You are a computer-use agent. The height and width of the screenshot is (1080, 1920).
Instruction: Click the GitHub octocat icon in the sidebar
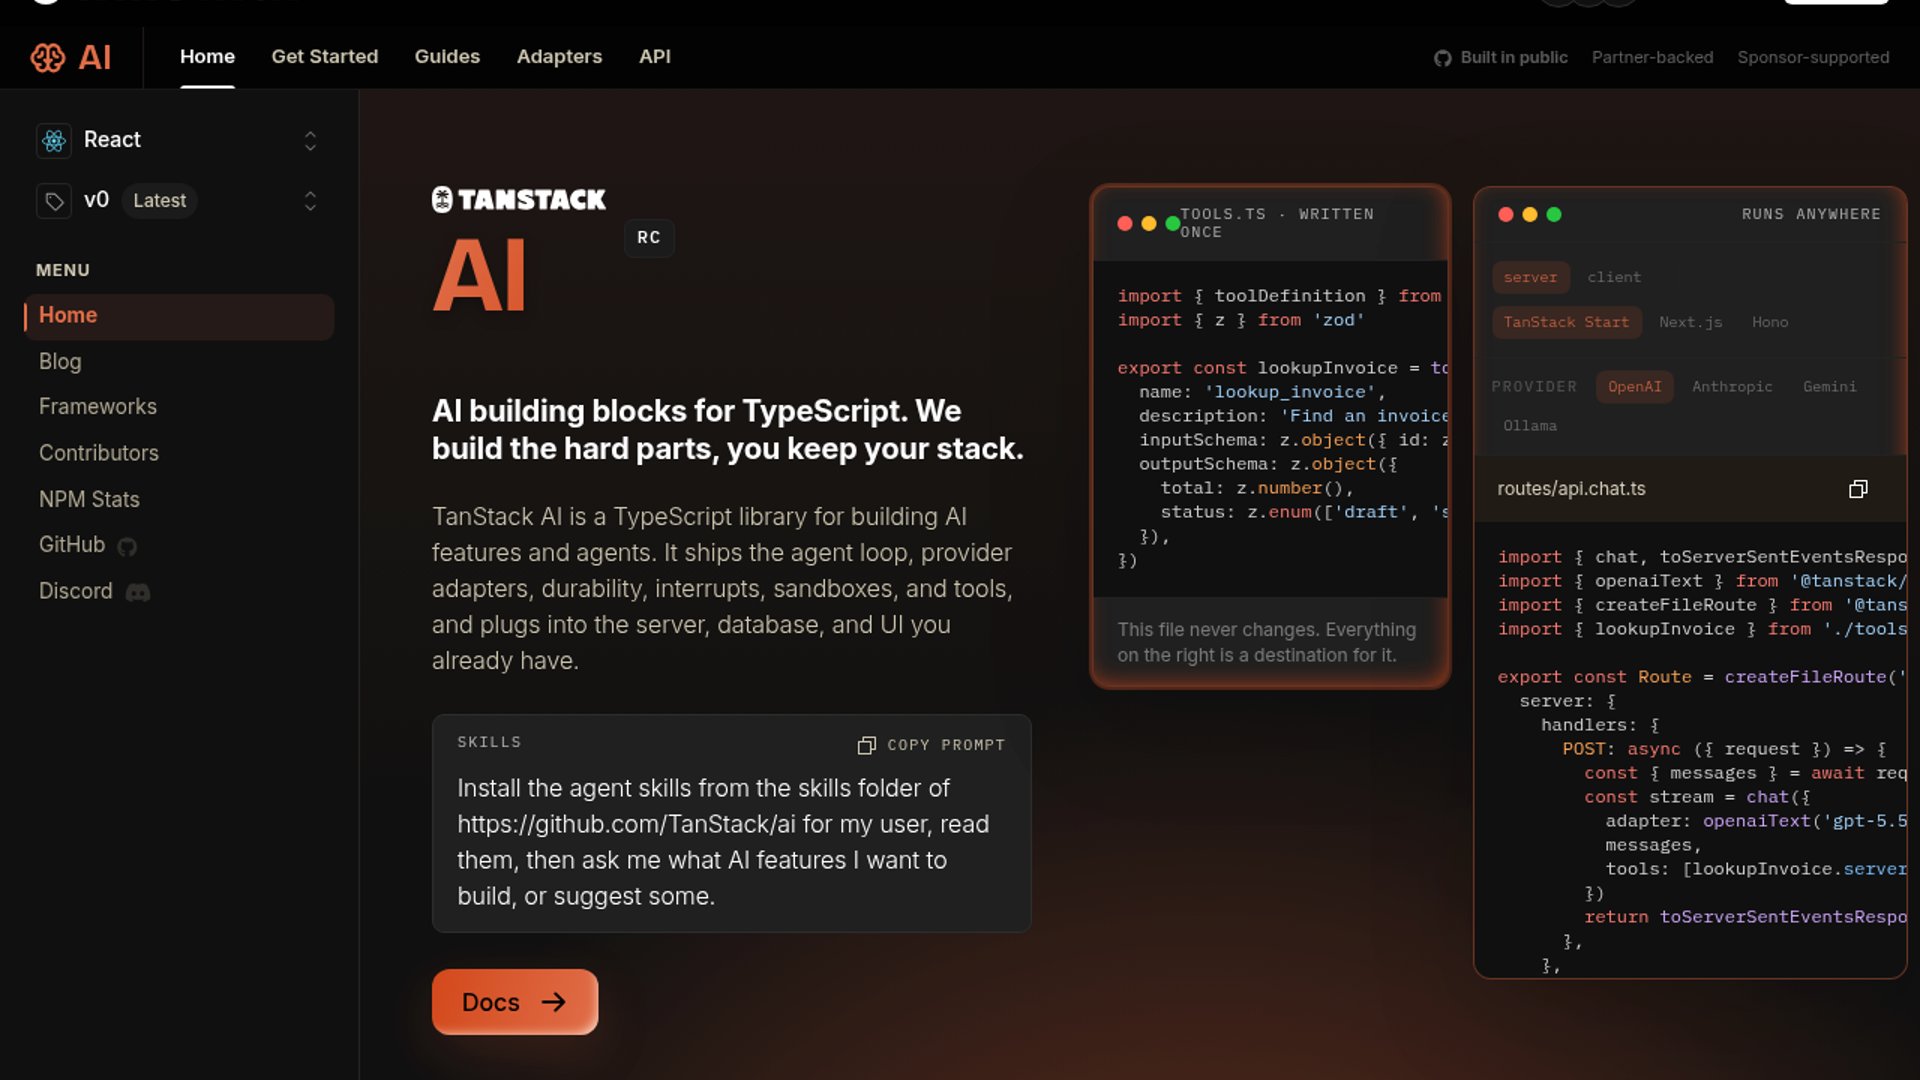(127, 546)
